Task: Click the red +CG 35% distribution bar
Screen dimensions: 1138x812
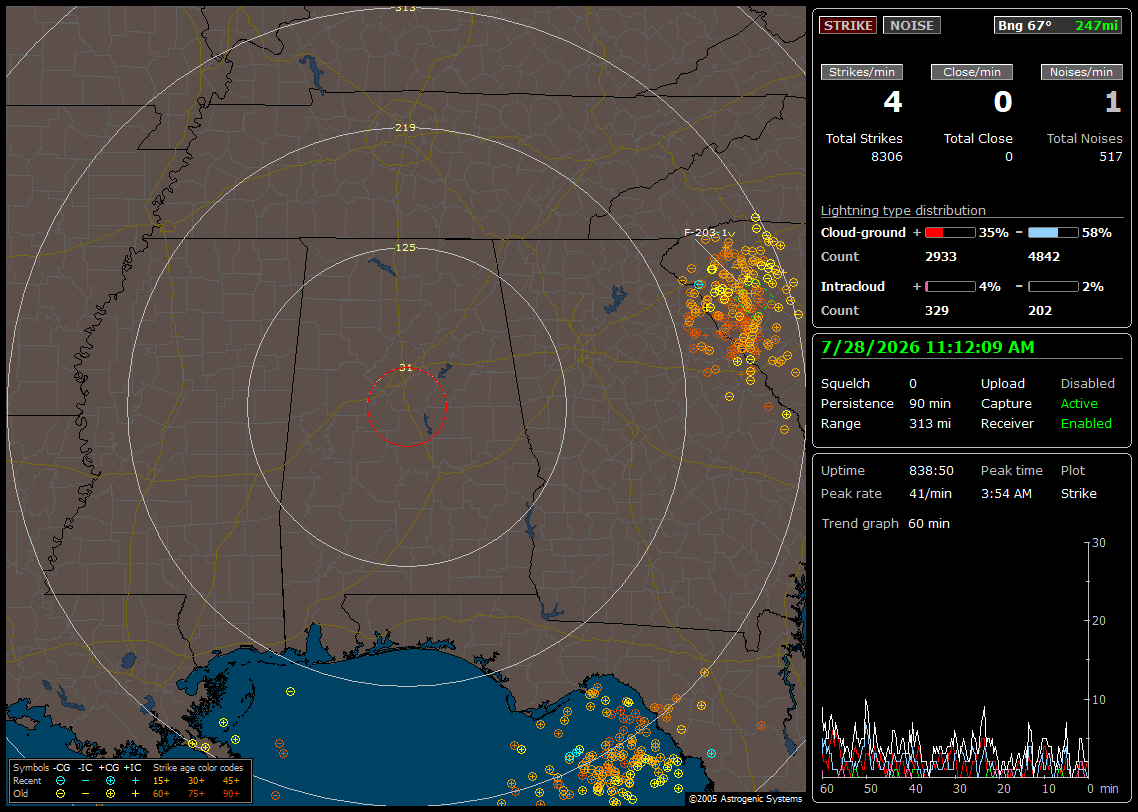Action: click(950, 233)
